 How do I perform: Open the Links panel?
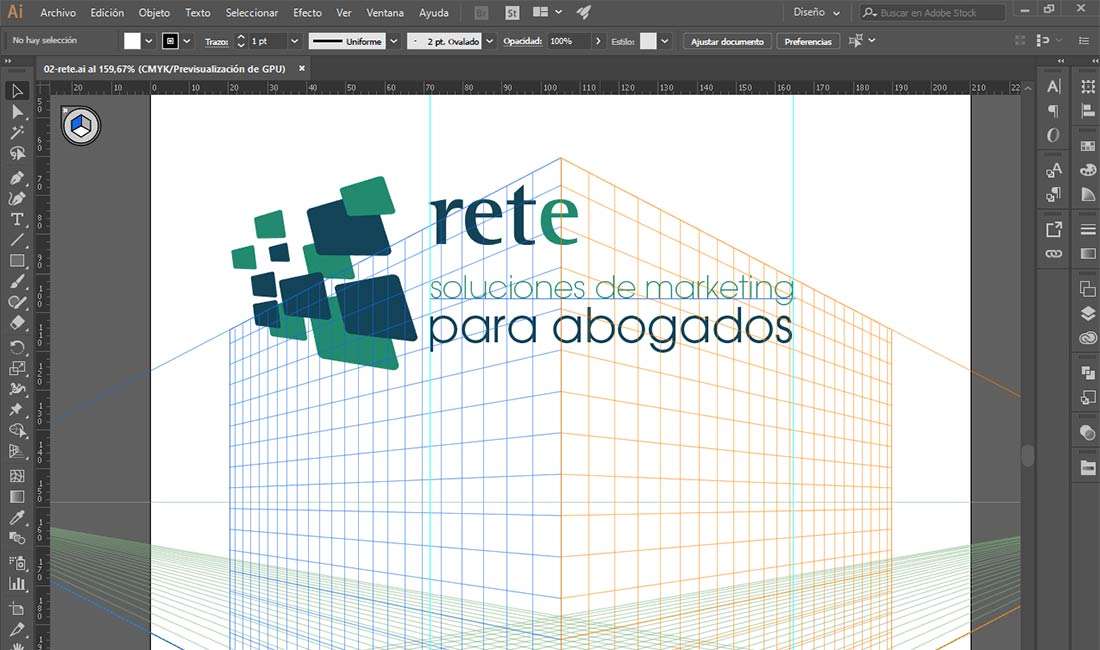(x=1054, y=254)
